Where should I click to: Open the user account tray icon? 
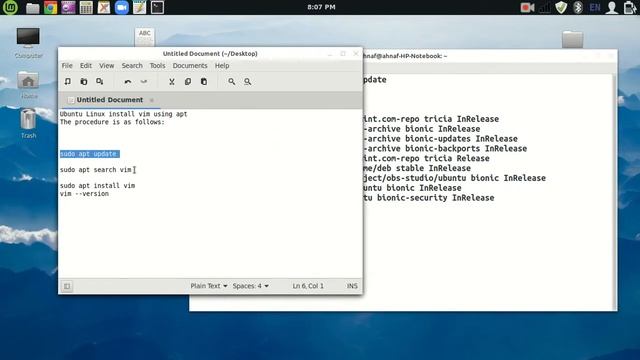(611, 8)
